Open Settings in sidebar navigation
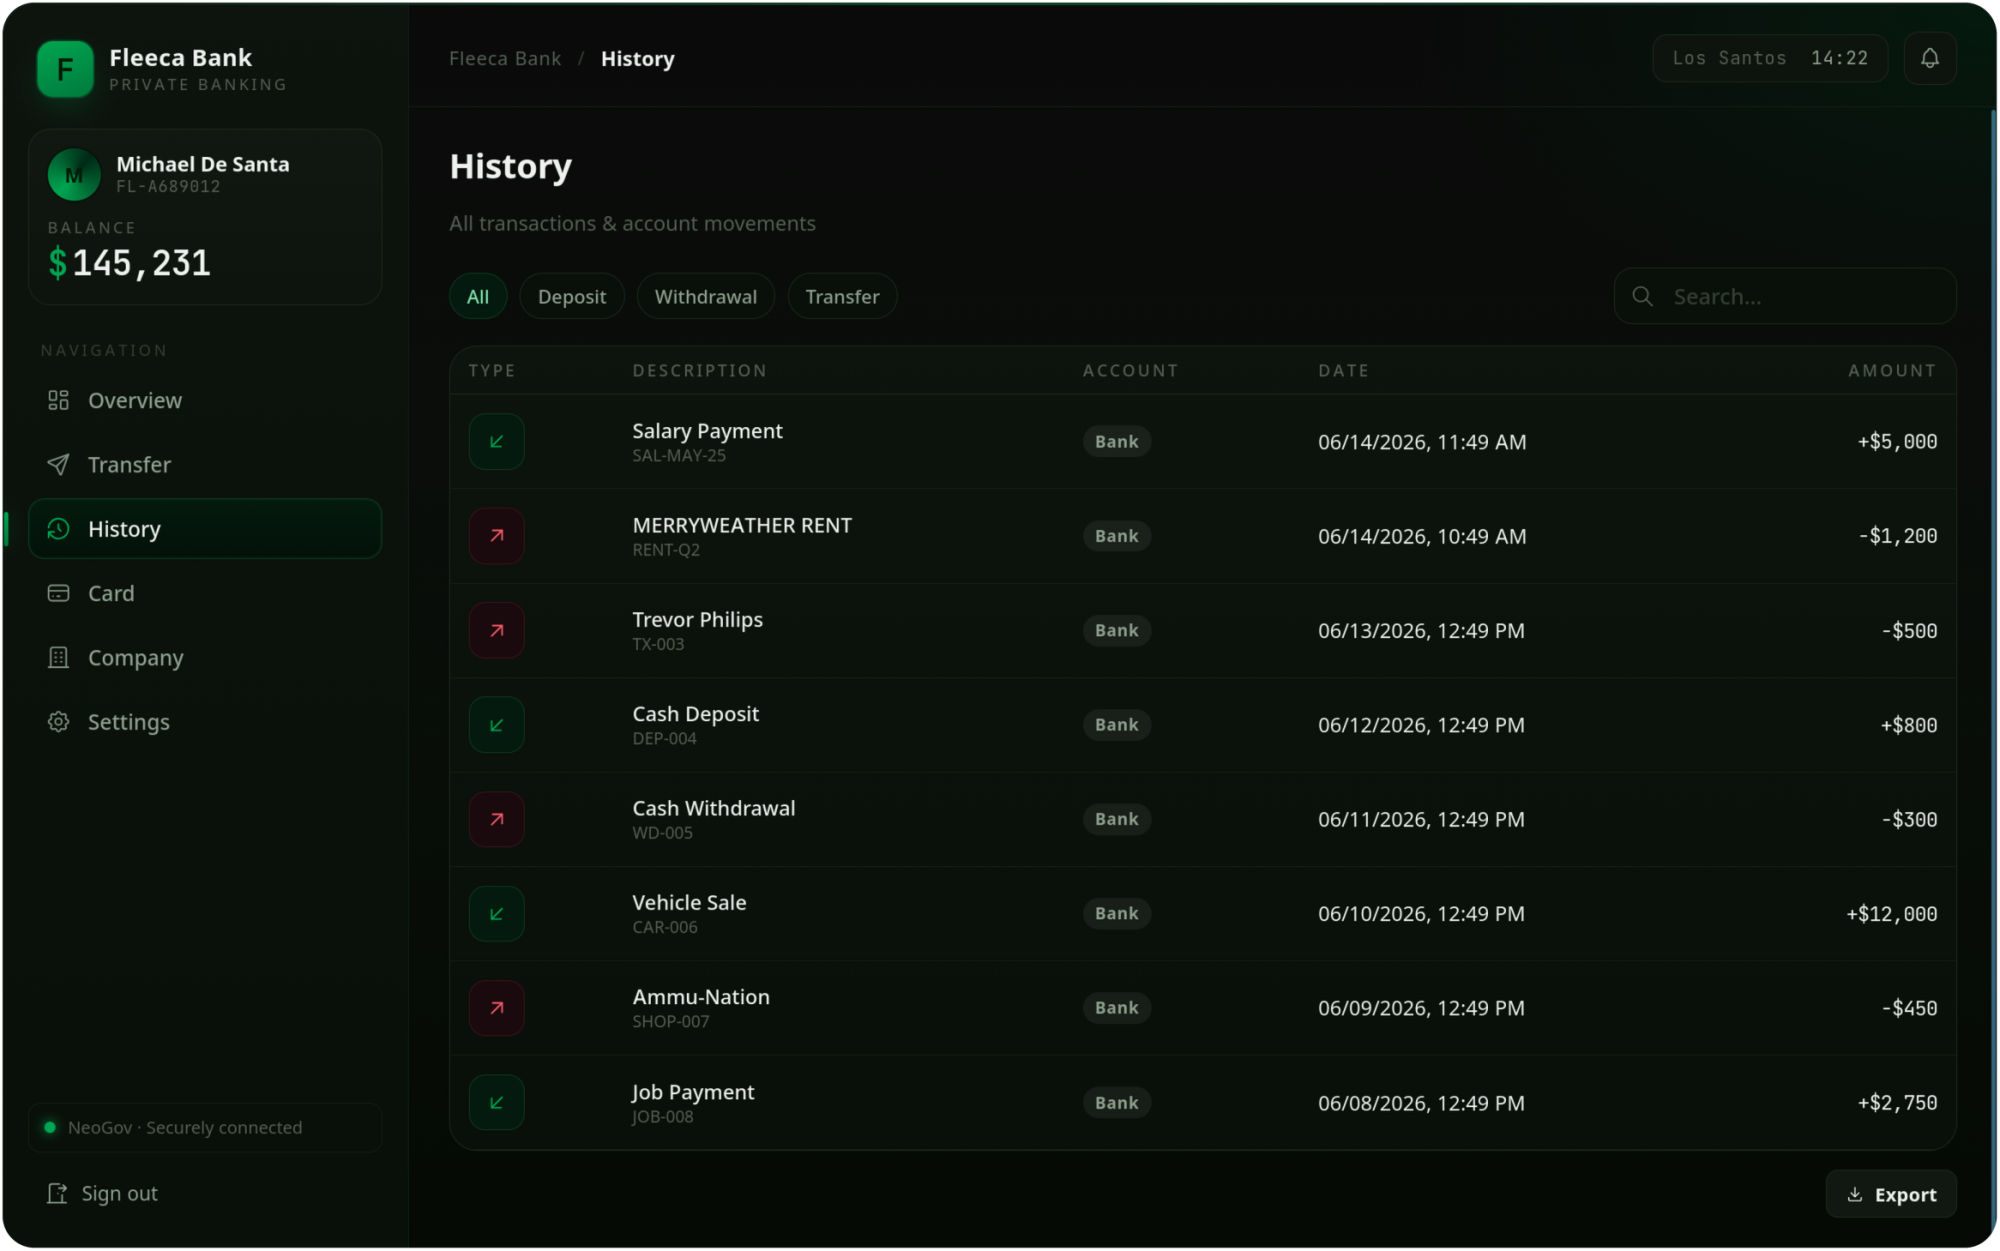The image size is (2000, 1251). [x=205, y=722]
